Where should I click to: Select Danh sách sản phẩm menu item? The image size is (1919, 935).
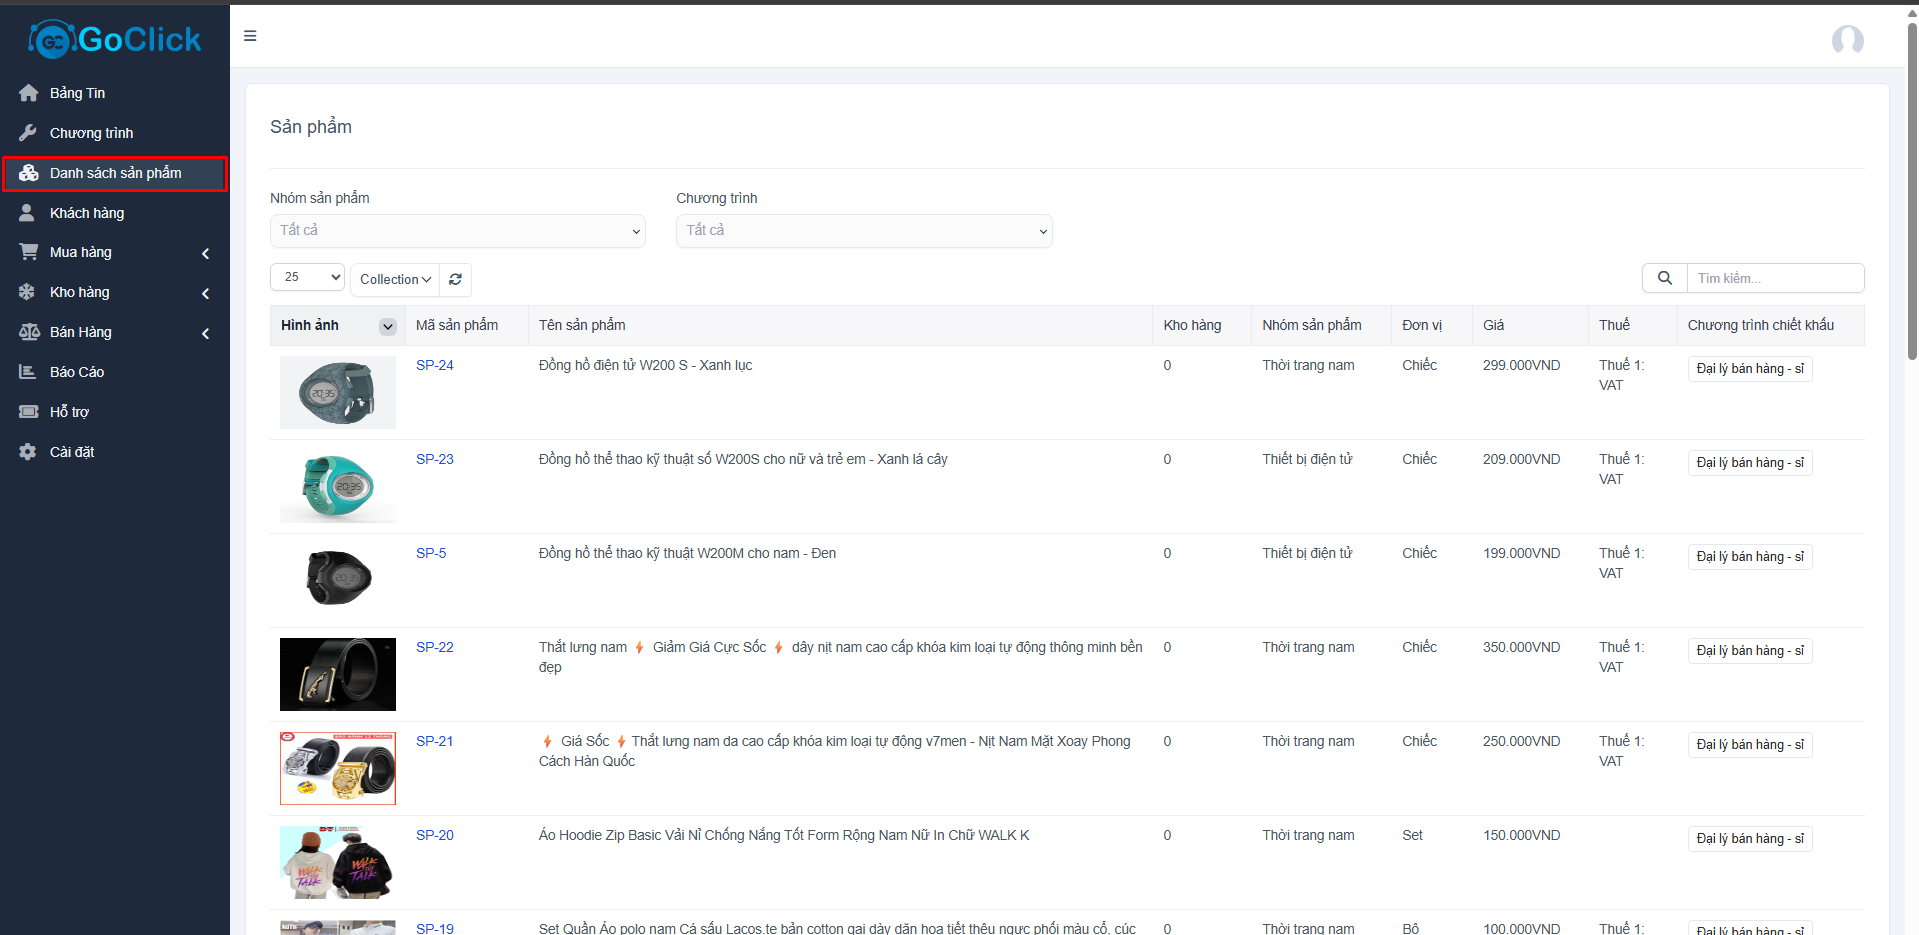pyautogui.click(x=115, y=173)
